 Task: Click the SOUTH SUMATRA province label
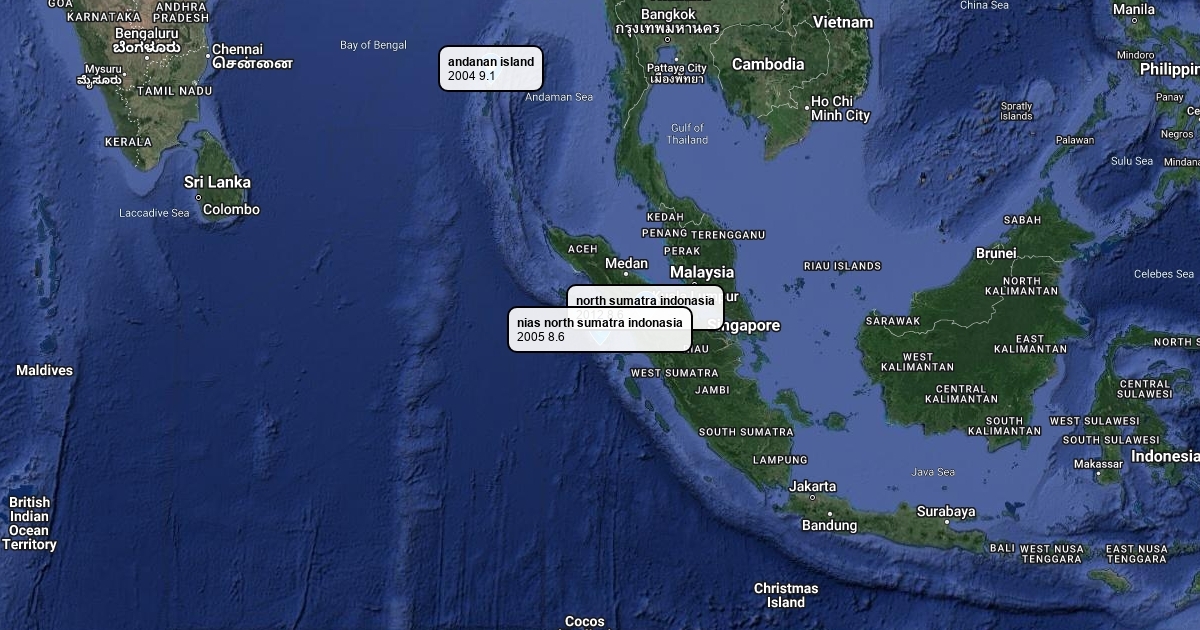click(746, 432)
